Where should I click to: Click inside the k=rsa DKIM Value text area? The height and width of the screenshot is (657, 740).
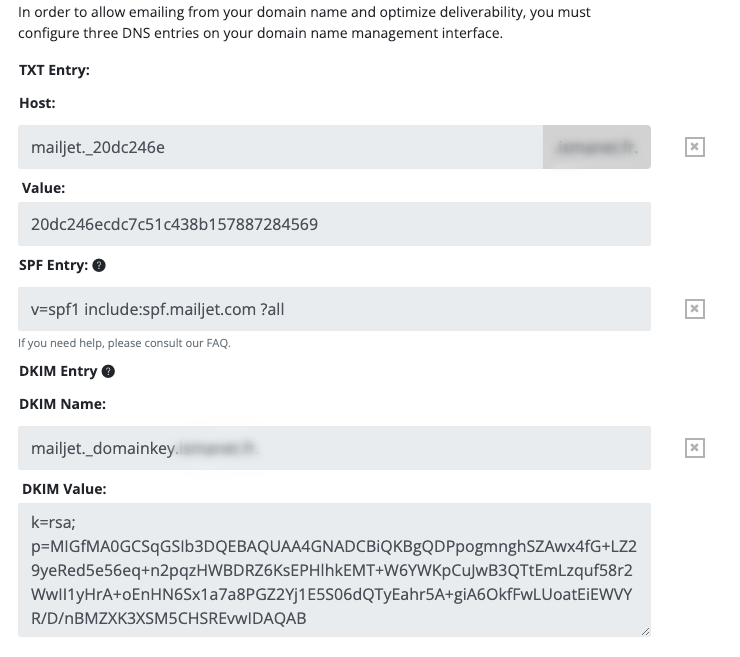[334, 570]
